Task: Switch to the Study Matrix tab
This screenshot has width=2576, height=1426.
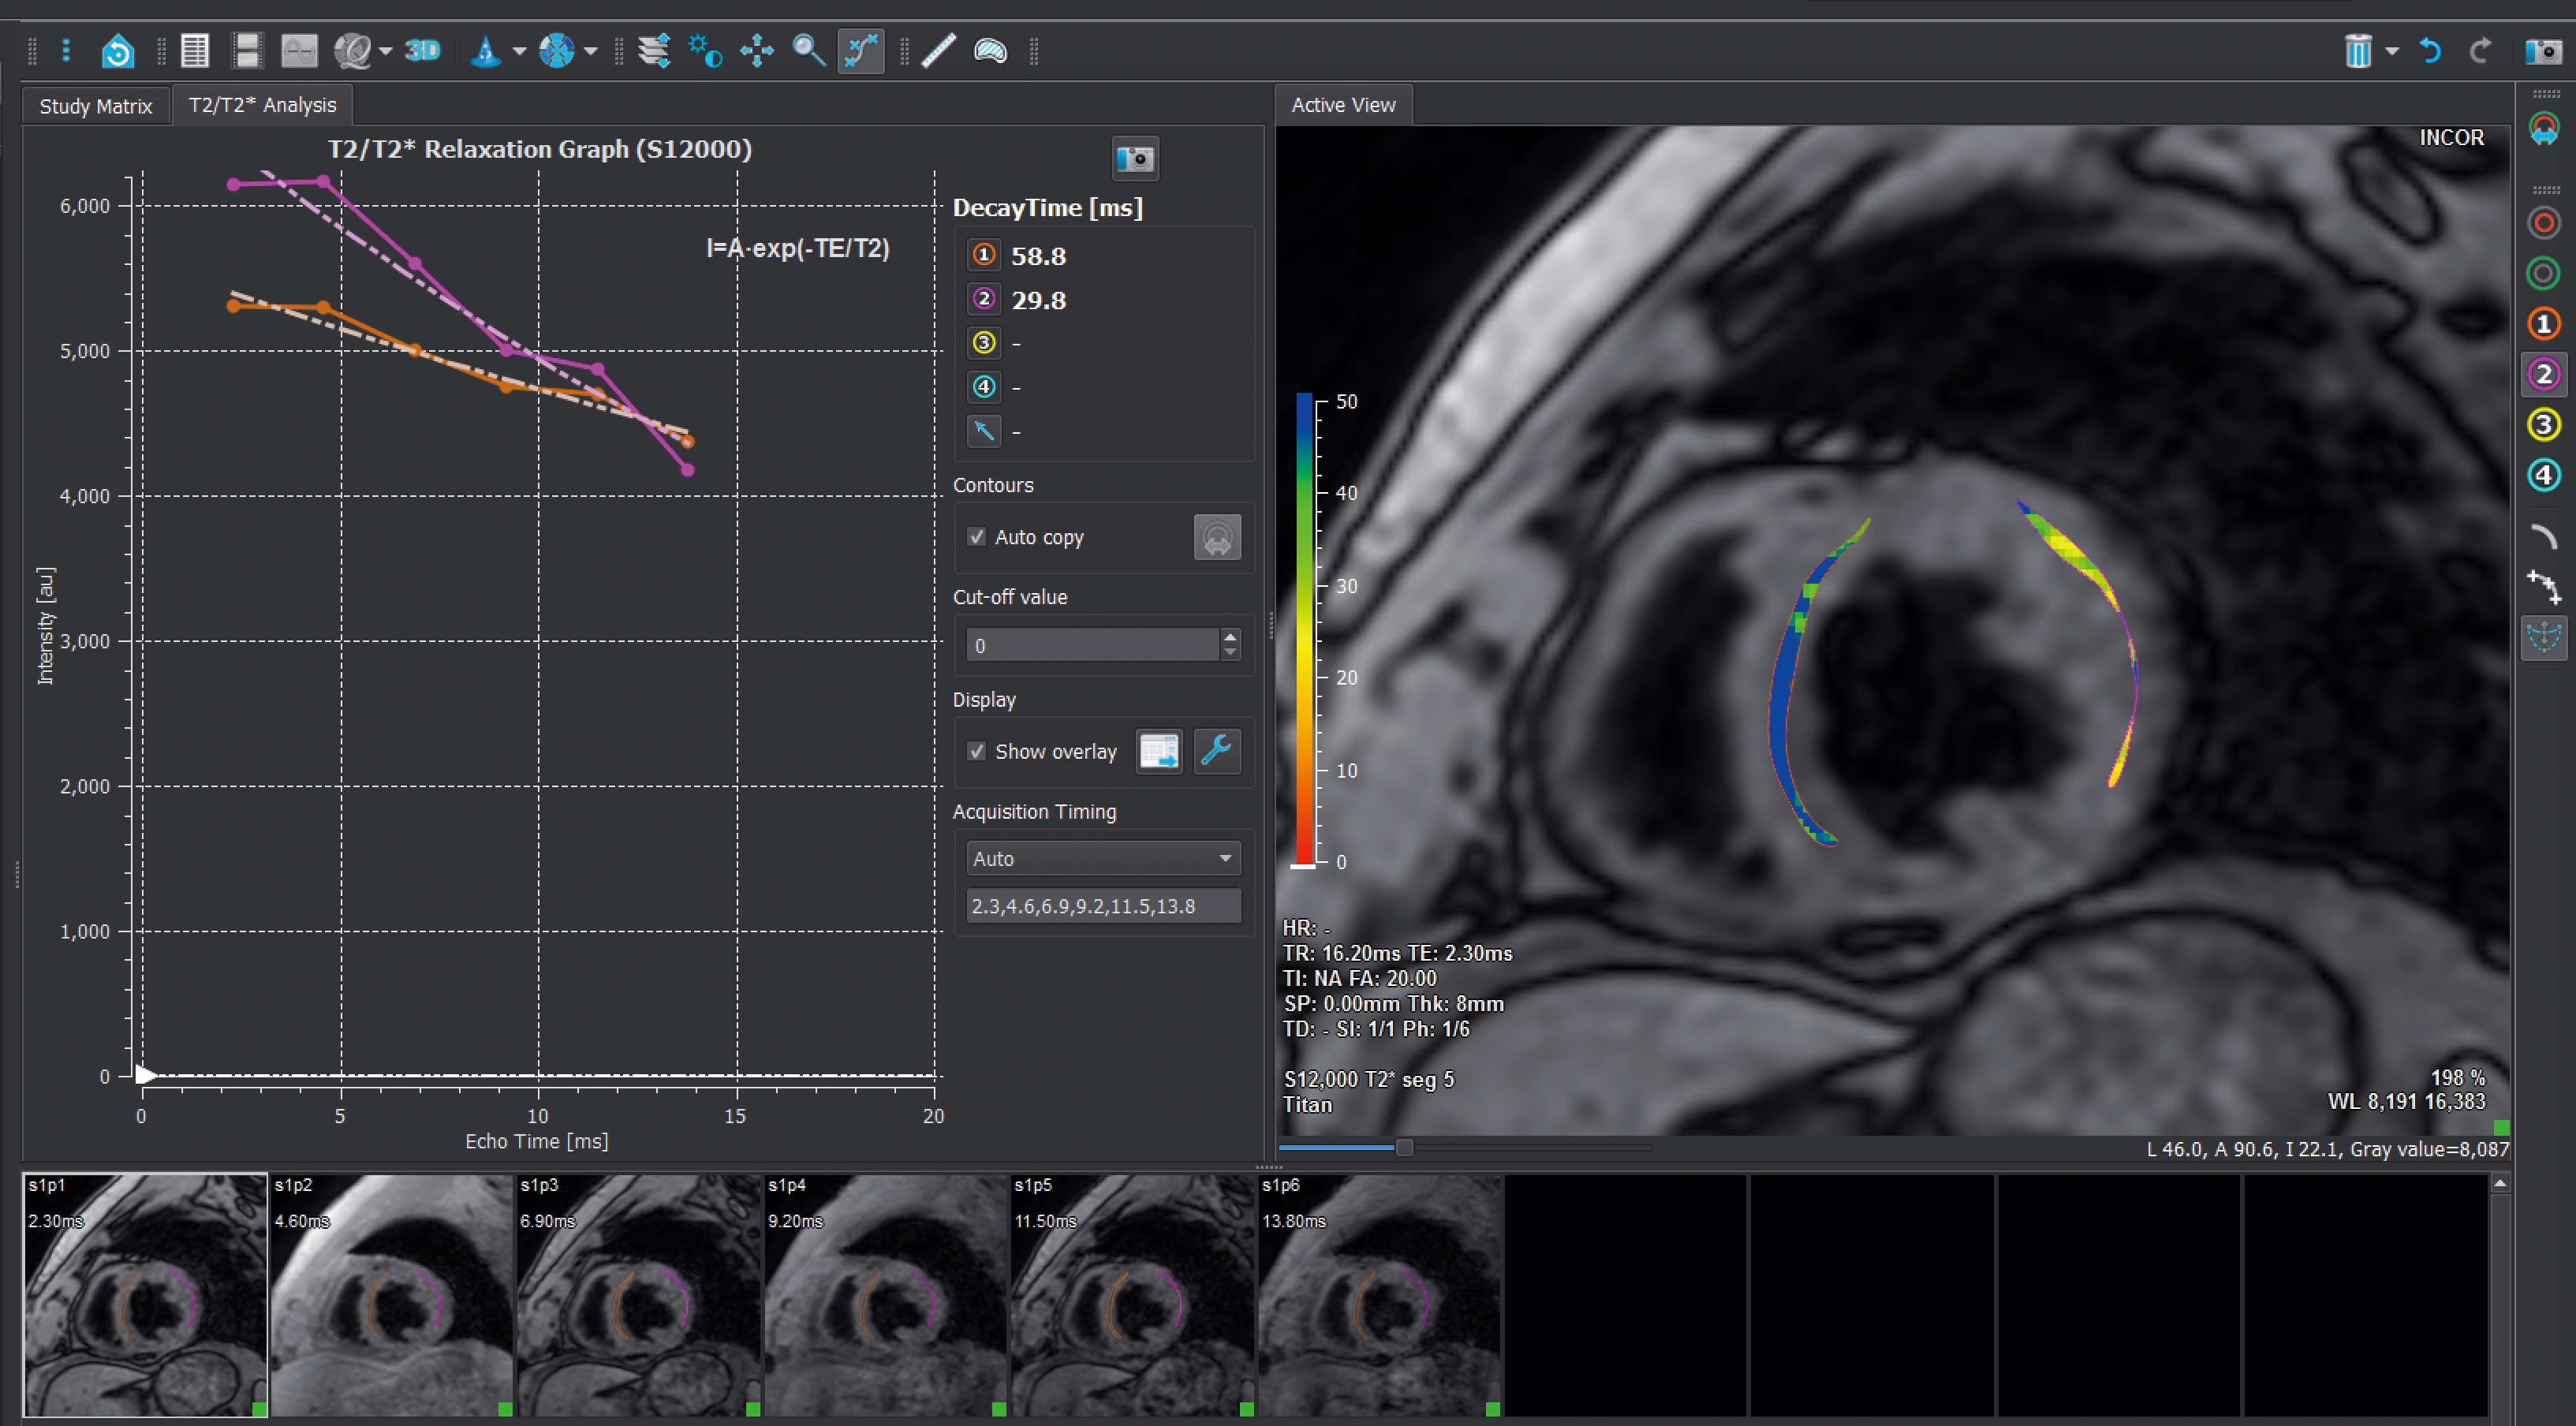Action: tap(96, 106)
